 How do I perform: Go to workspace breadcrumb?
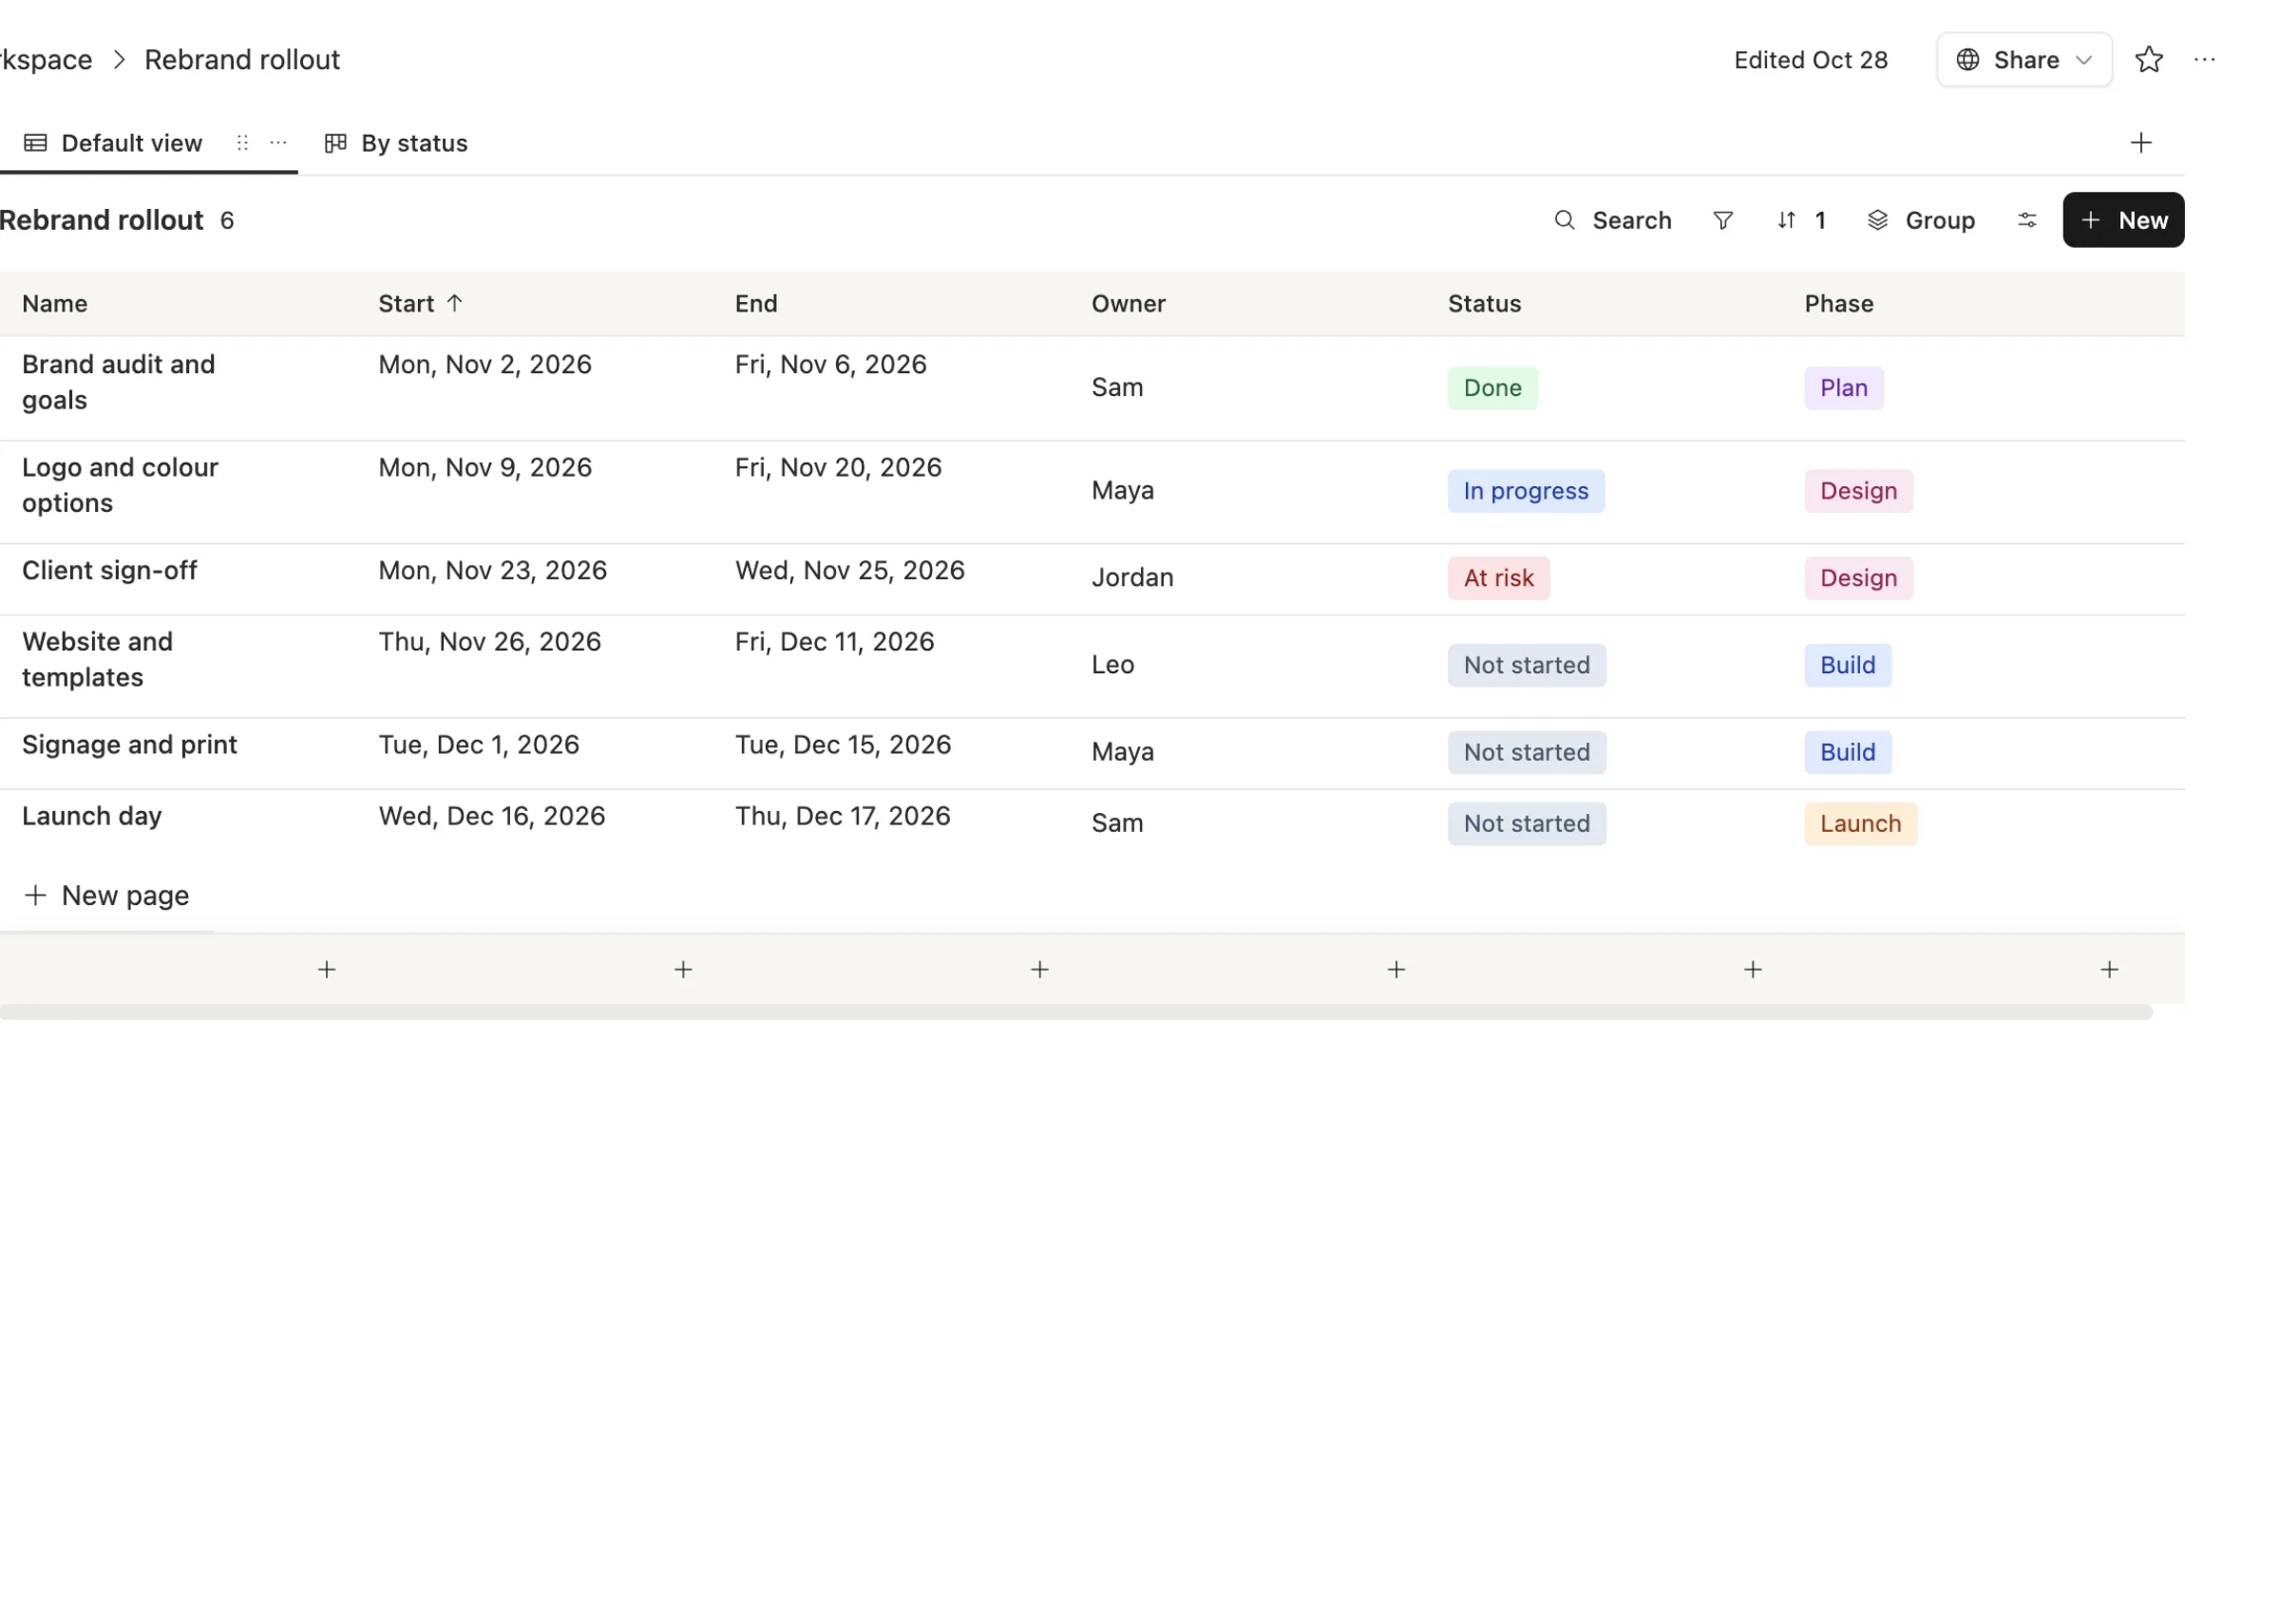coord(45,60)
